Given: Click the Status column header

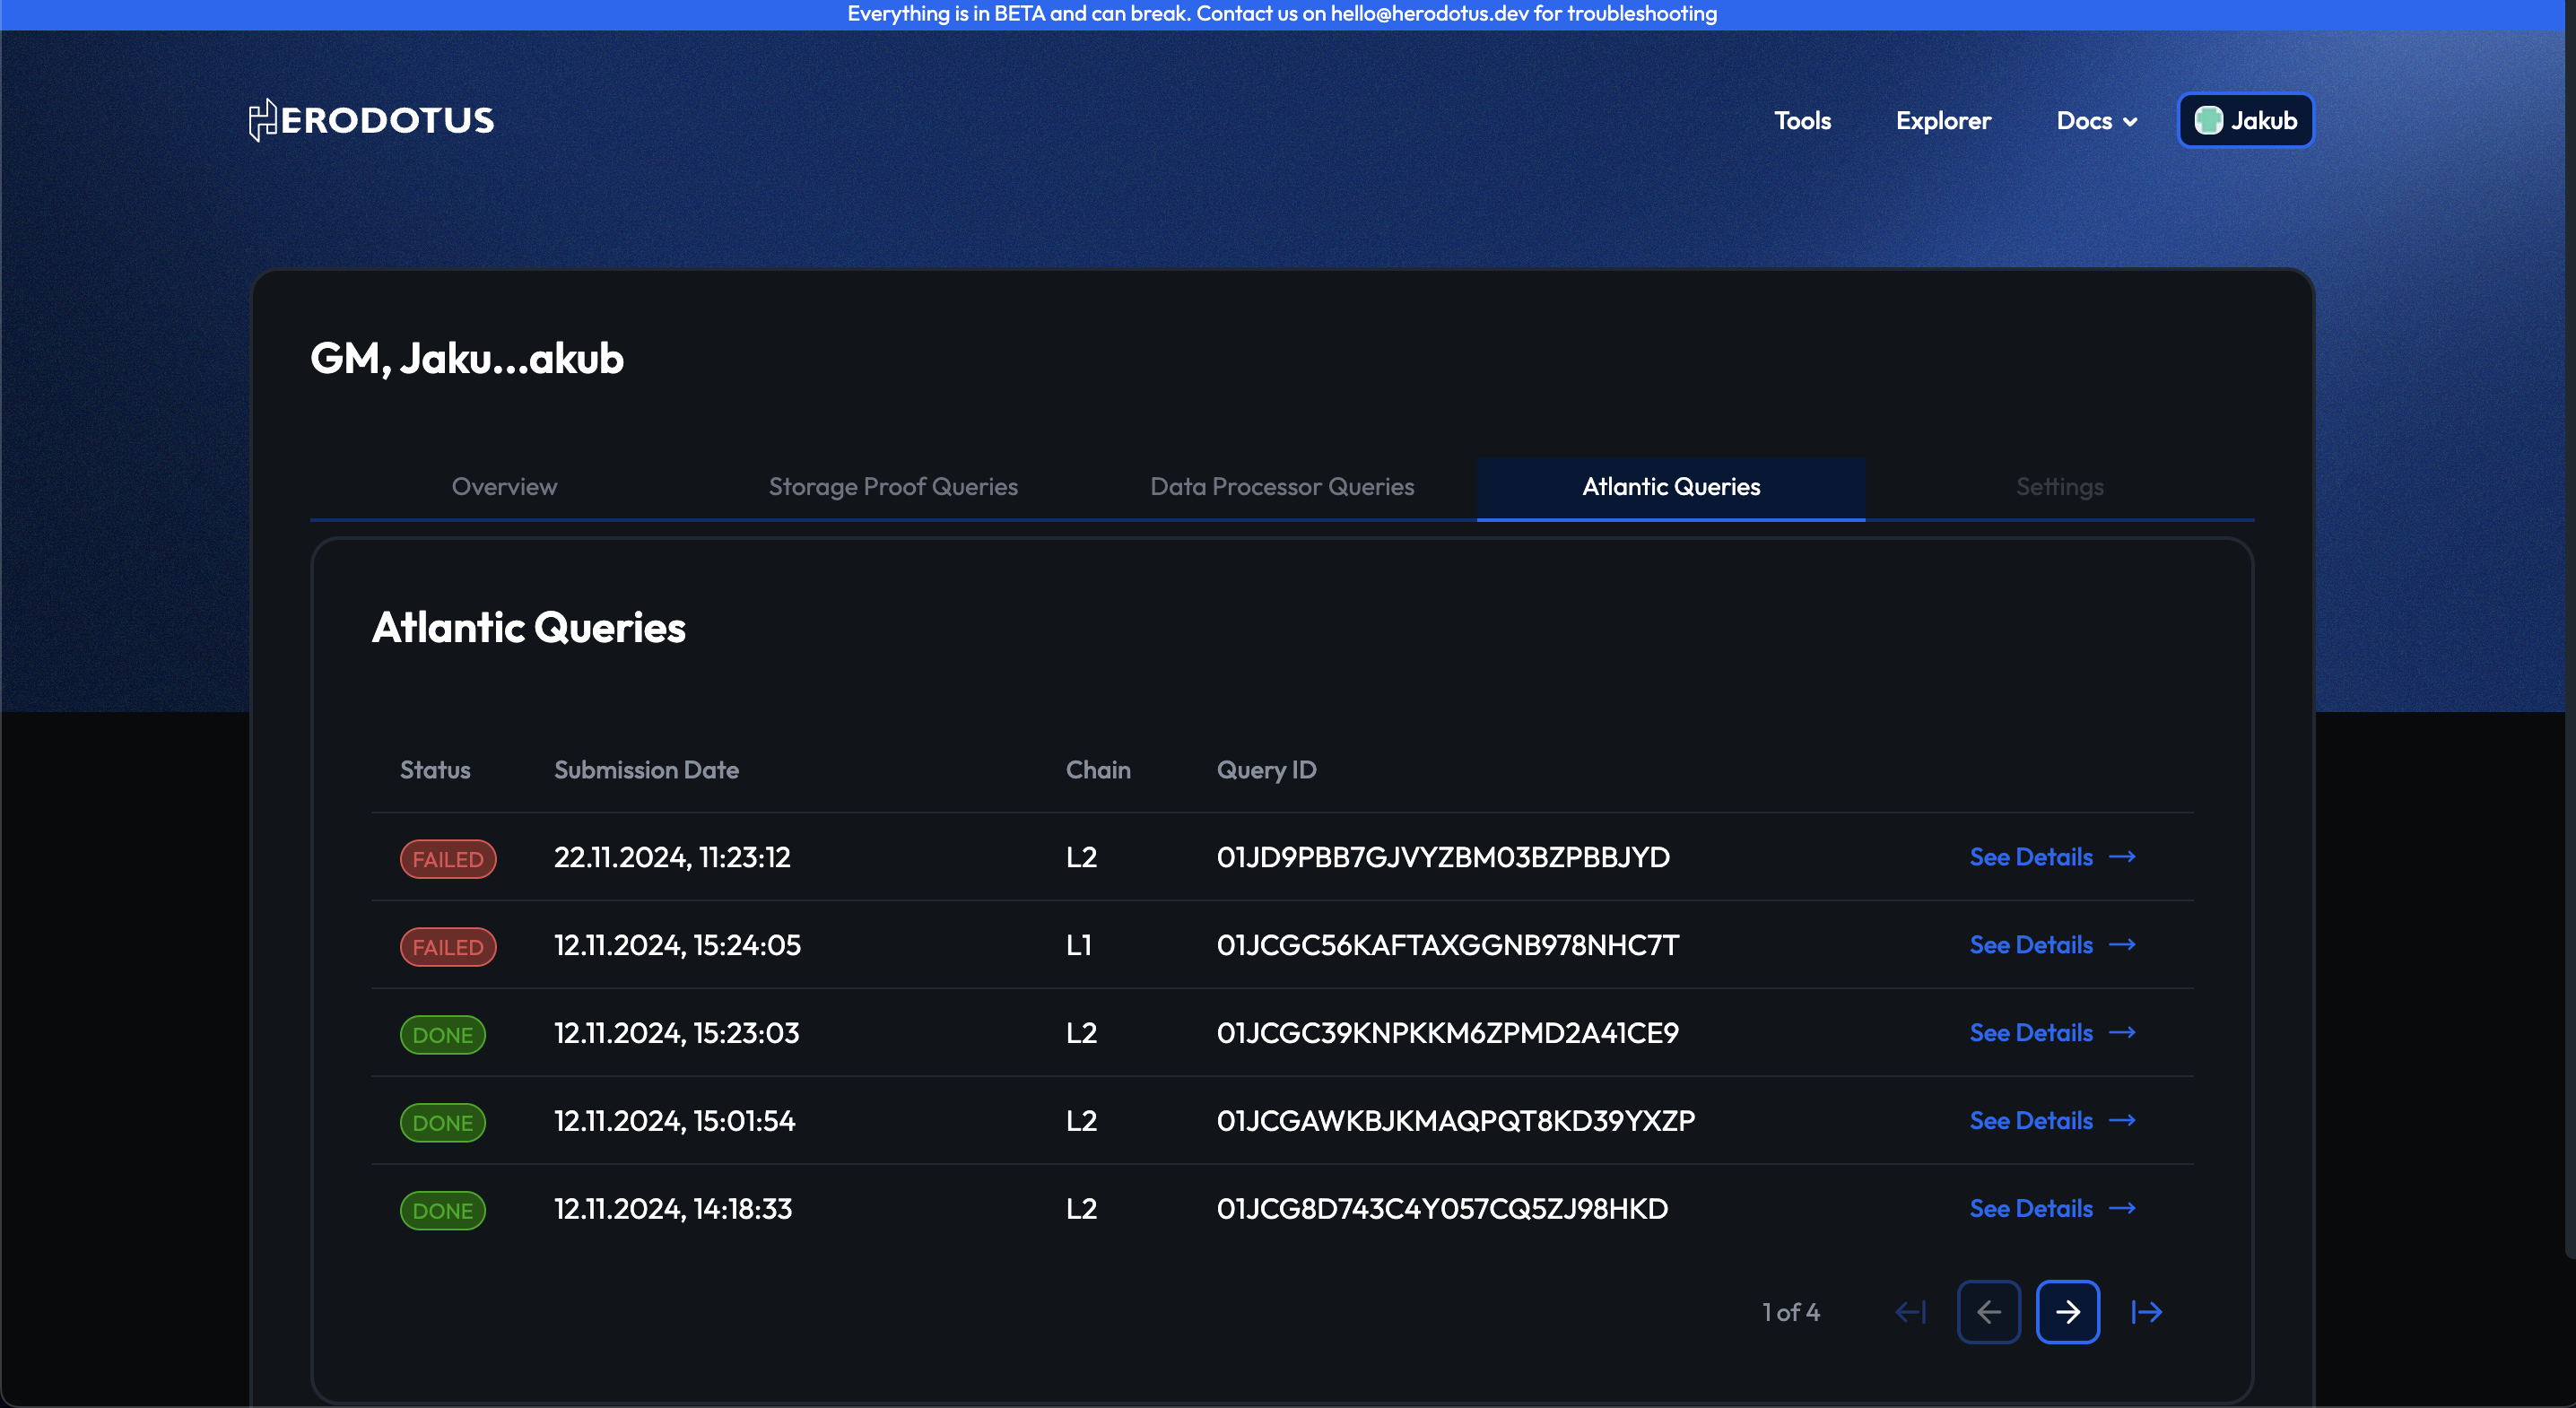Looking at the screenshot, I should point(435,770).
